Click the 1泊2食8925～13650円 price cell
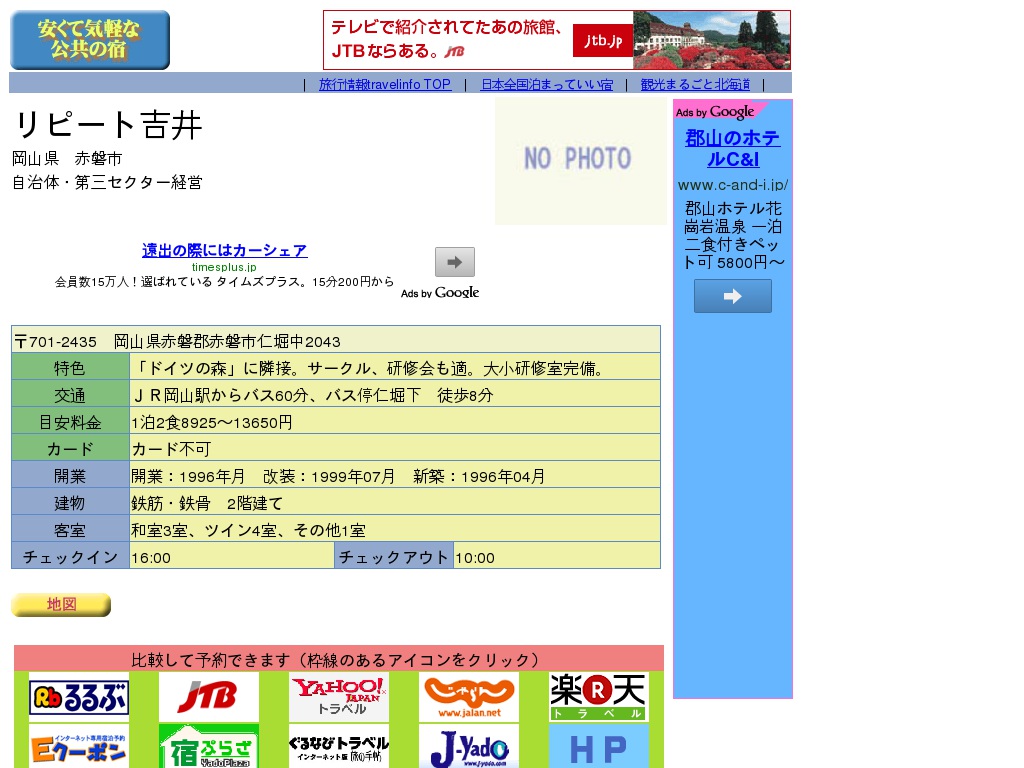Screen dimensions: 1024x768 [x=395, y=421]
